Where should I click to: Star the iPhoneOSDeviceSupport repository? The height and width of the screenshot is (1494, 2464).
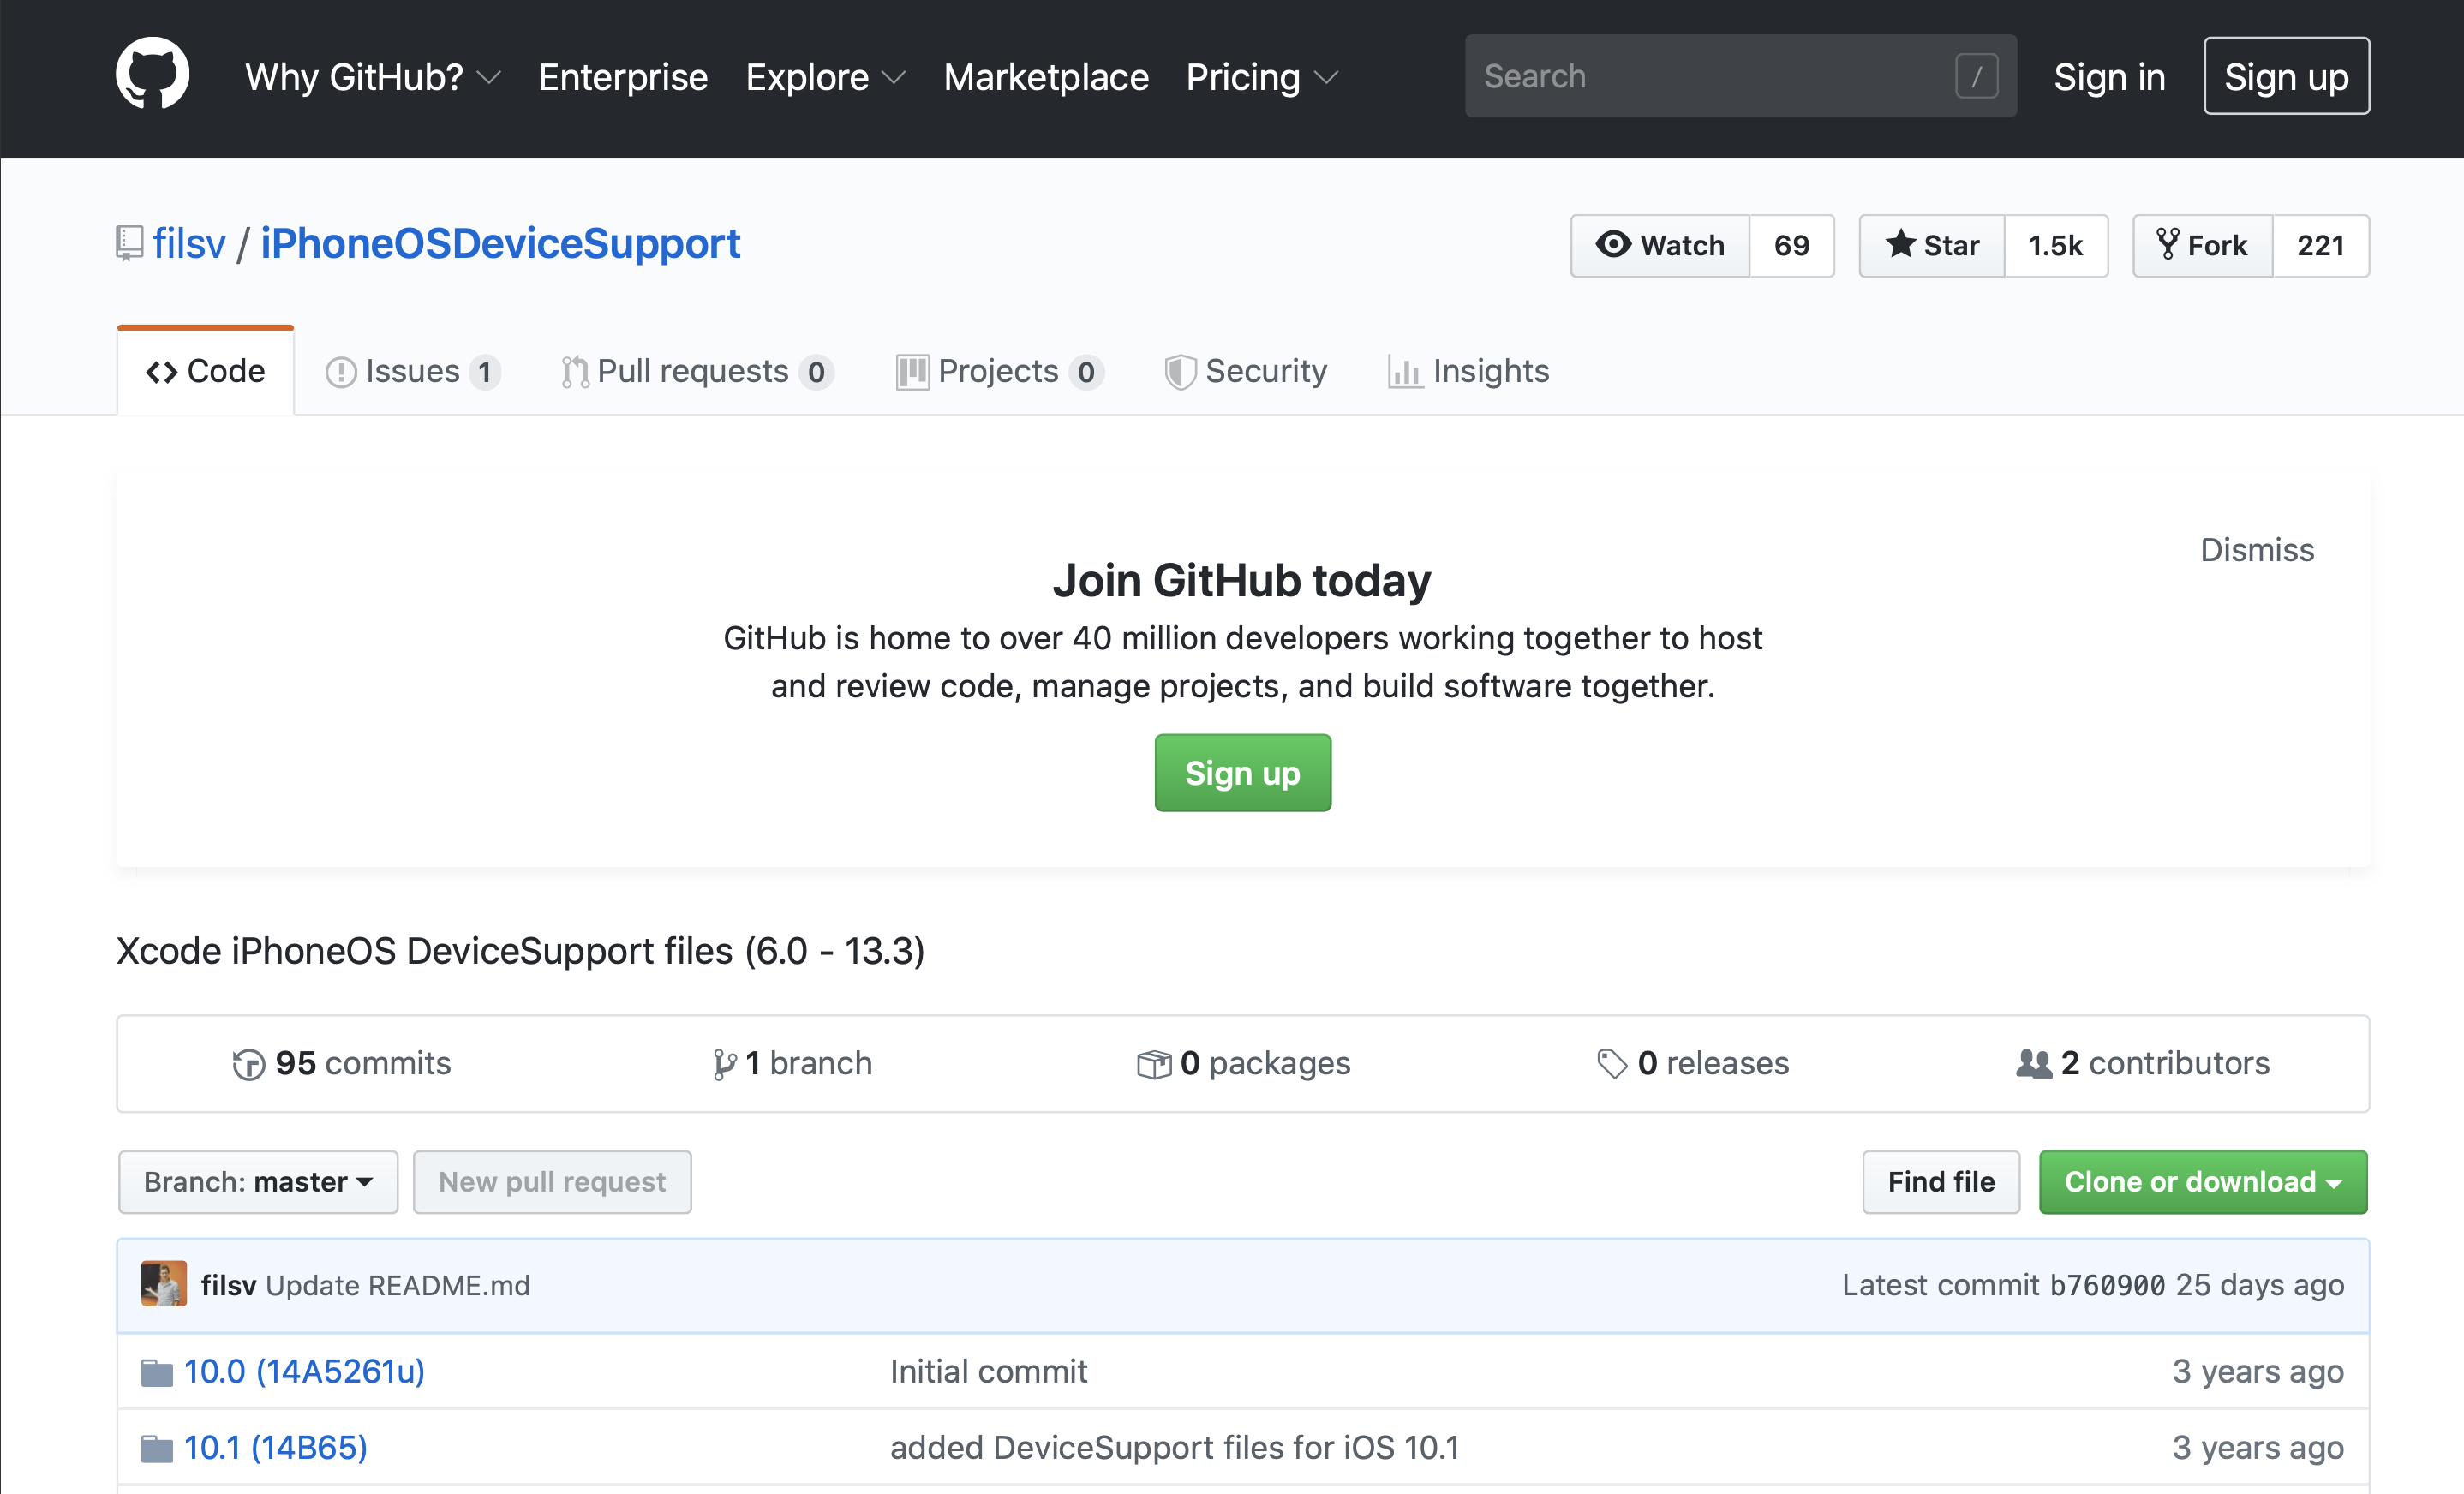point(1931,245)
